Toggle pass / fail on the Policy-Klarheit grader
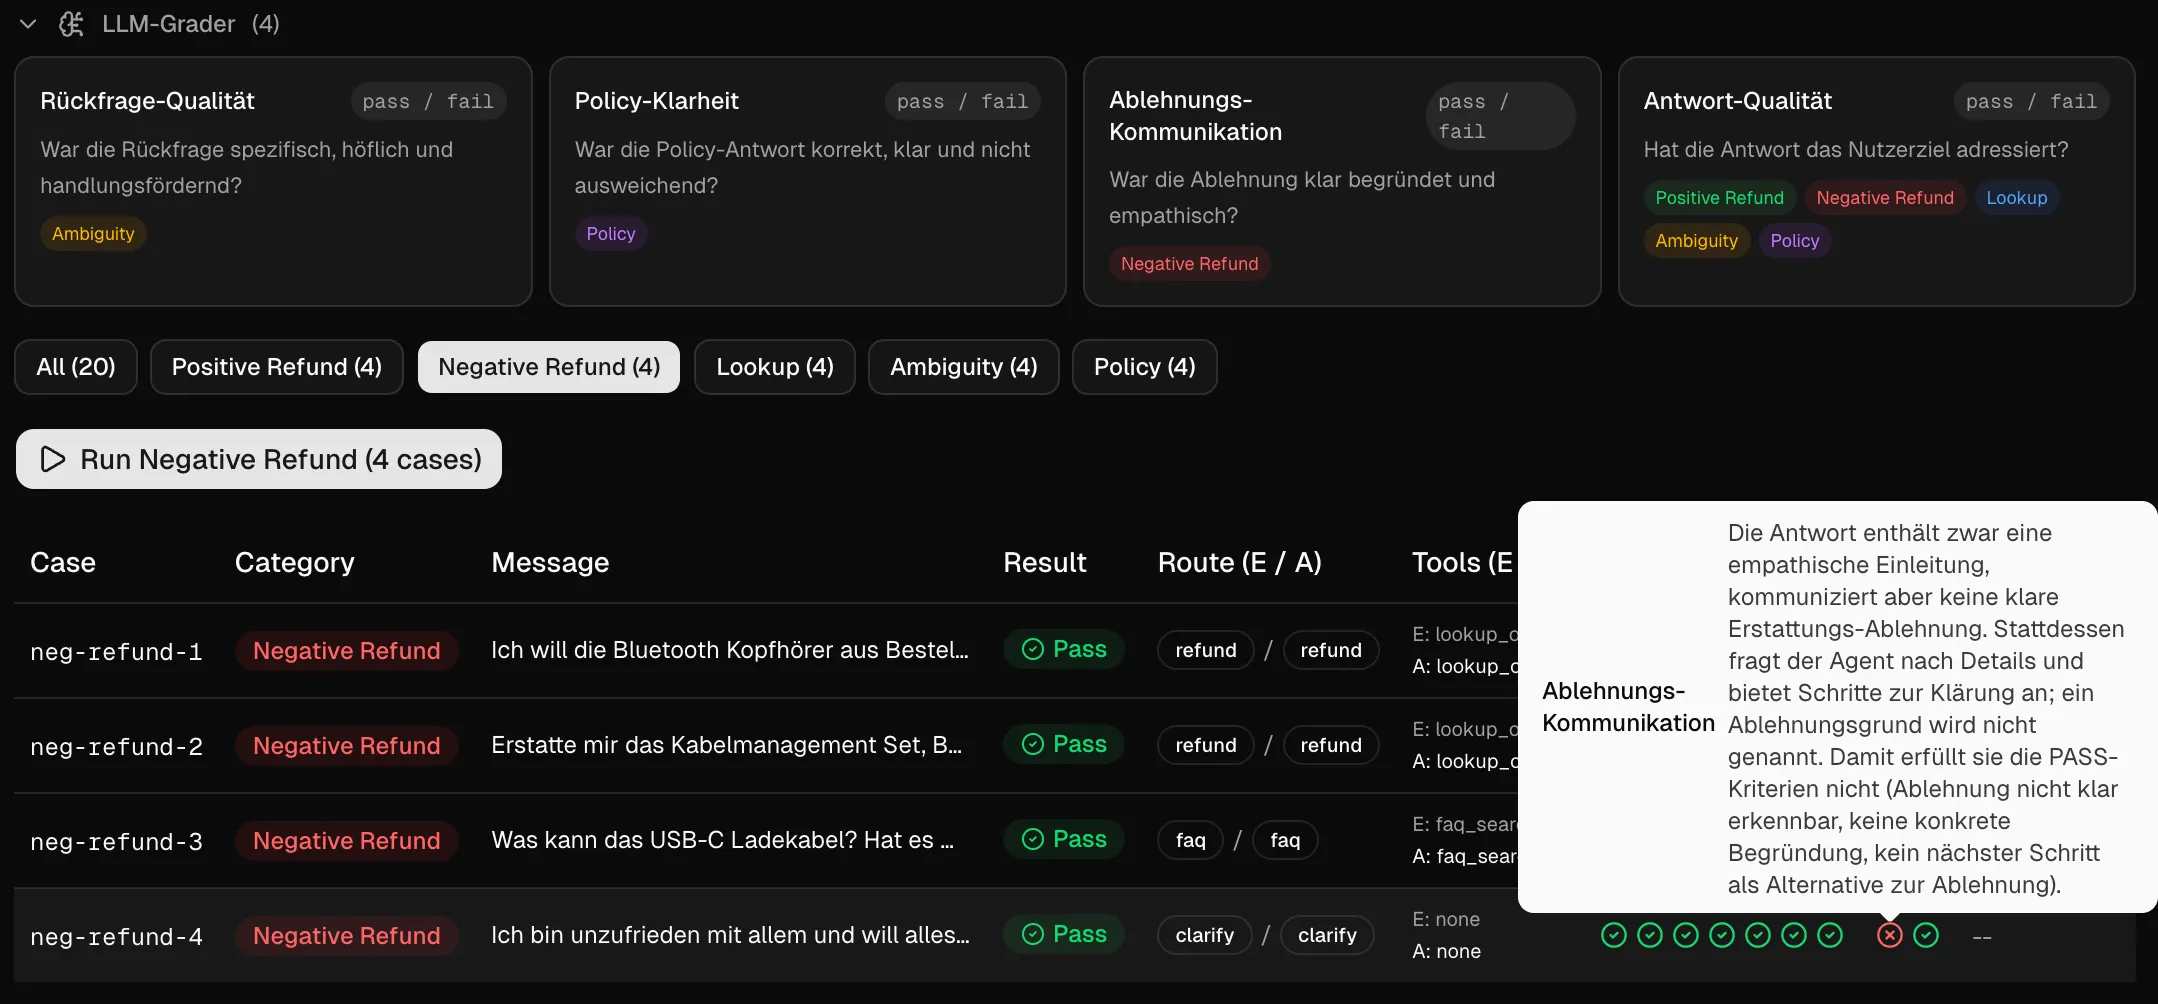This screenshot has width=2158, height=1004. 961,100
